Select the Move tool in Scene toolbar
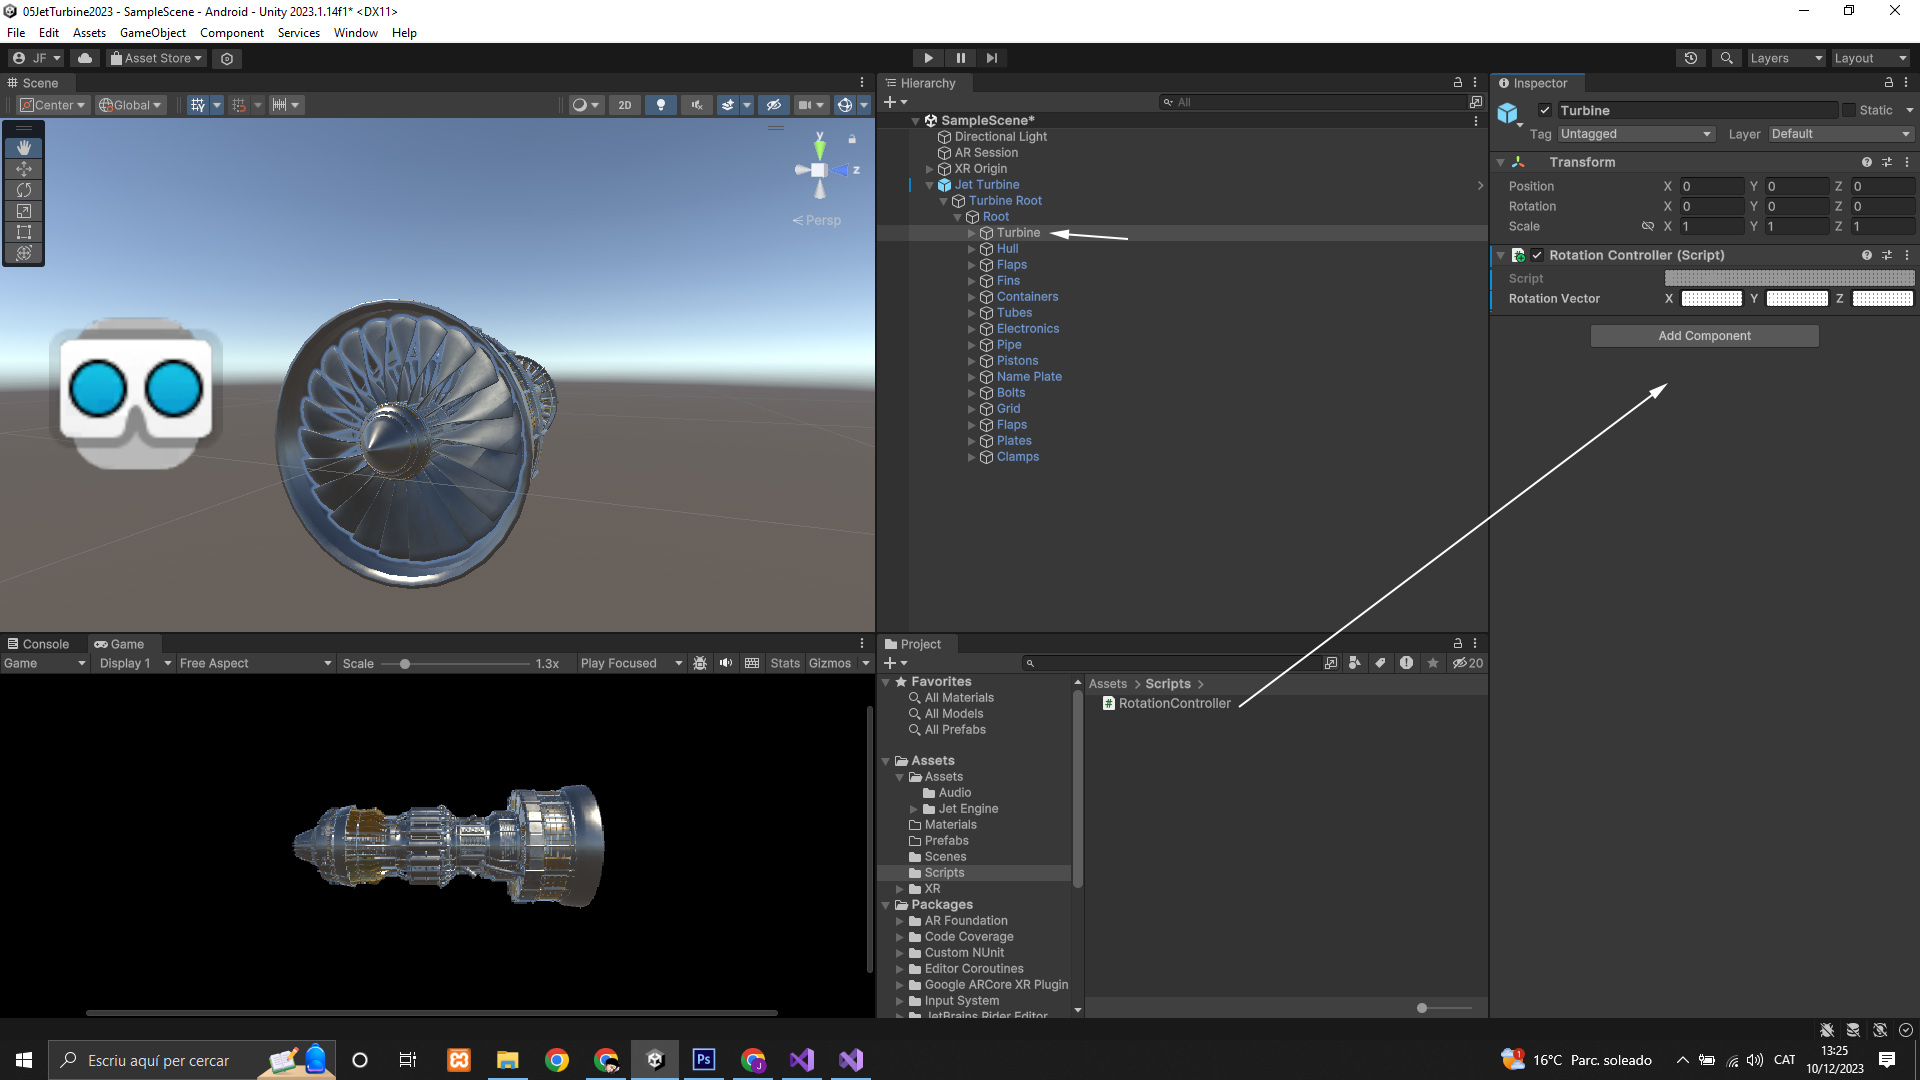Screen dimensions: 1920x1080 click(x=24, y=169)
